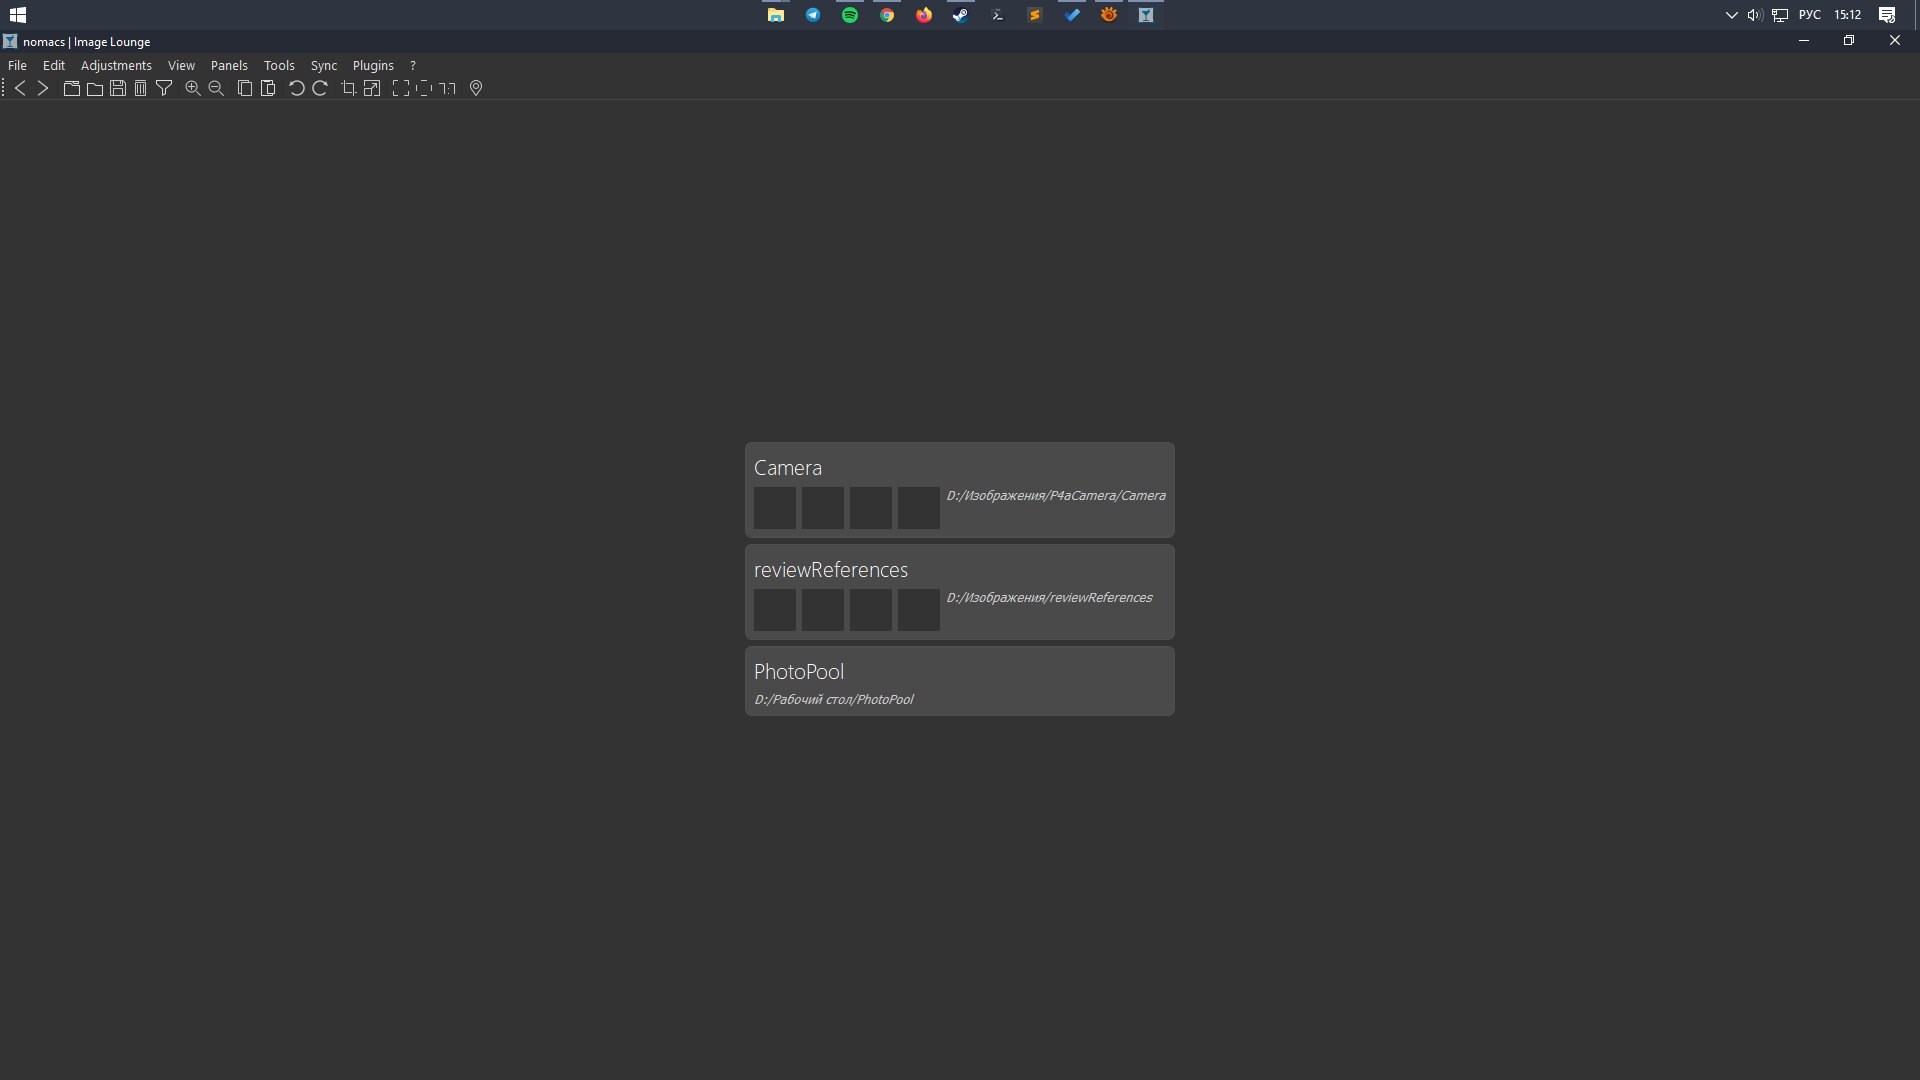Go to the previous image arrow
Viewport: 1920px width, 1080px height.
(20, 88)
